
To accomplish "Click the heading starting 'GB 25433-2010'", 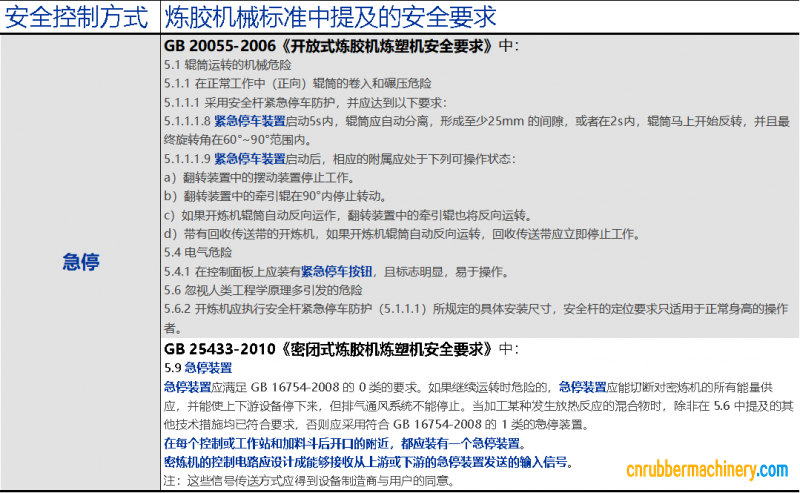I will [341, 349].
